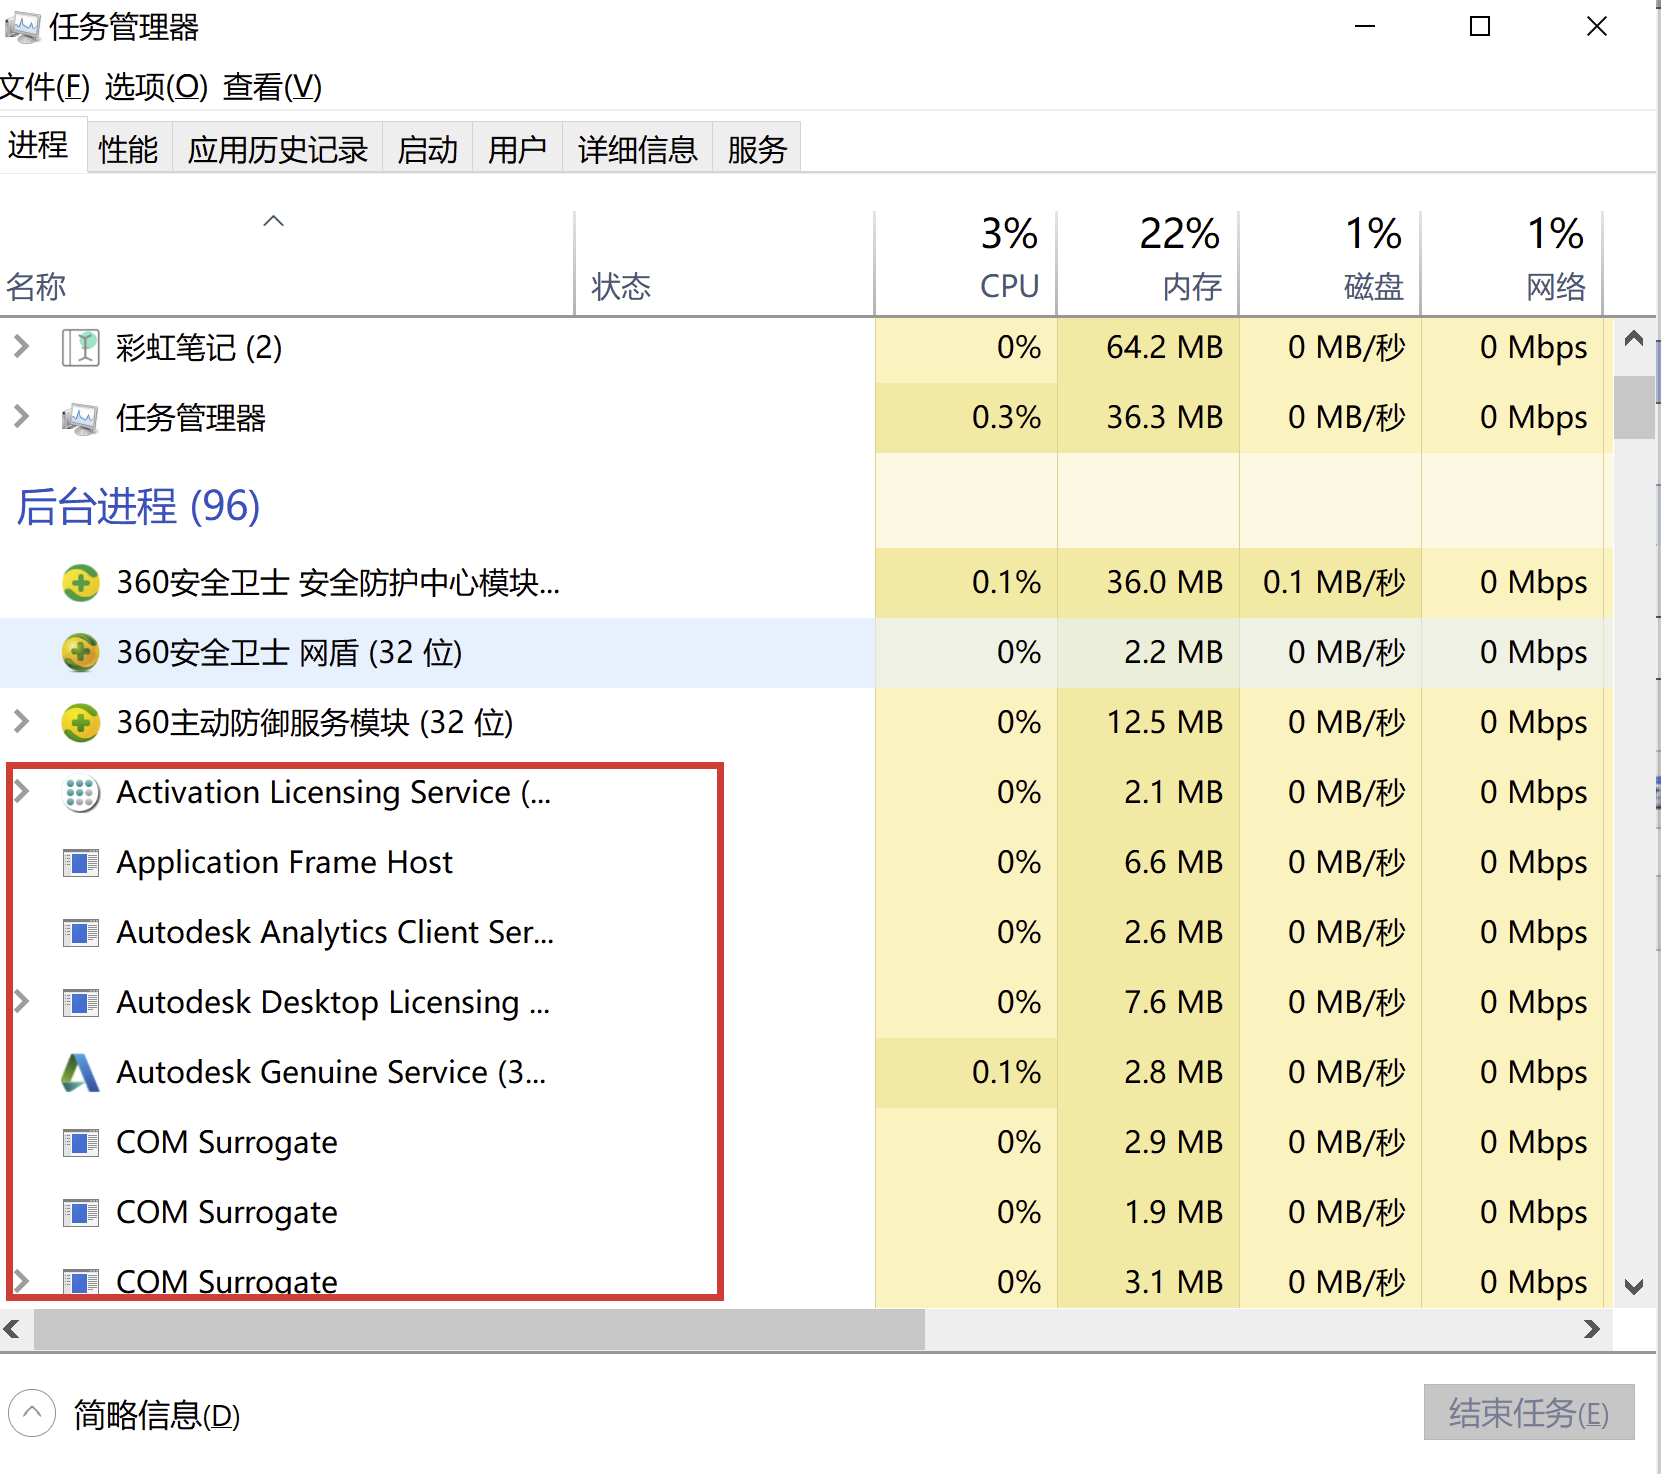Click the 360安全卫士 网盾 icon
Viewport: 1661px width, 1474px height.
pyautogui.click(x=81, y=652)
